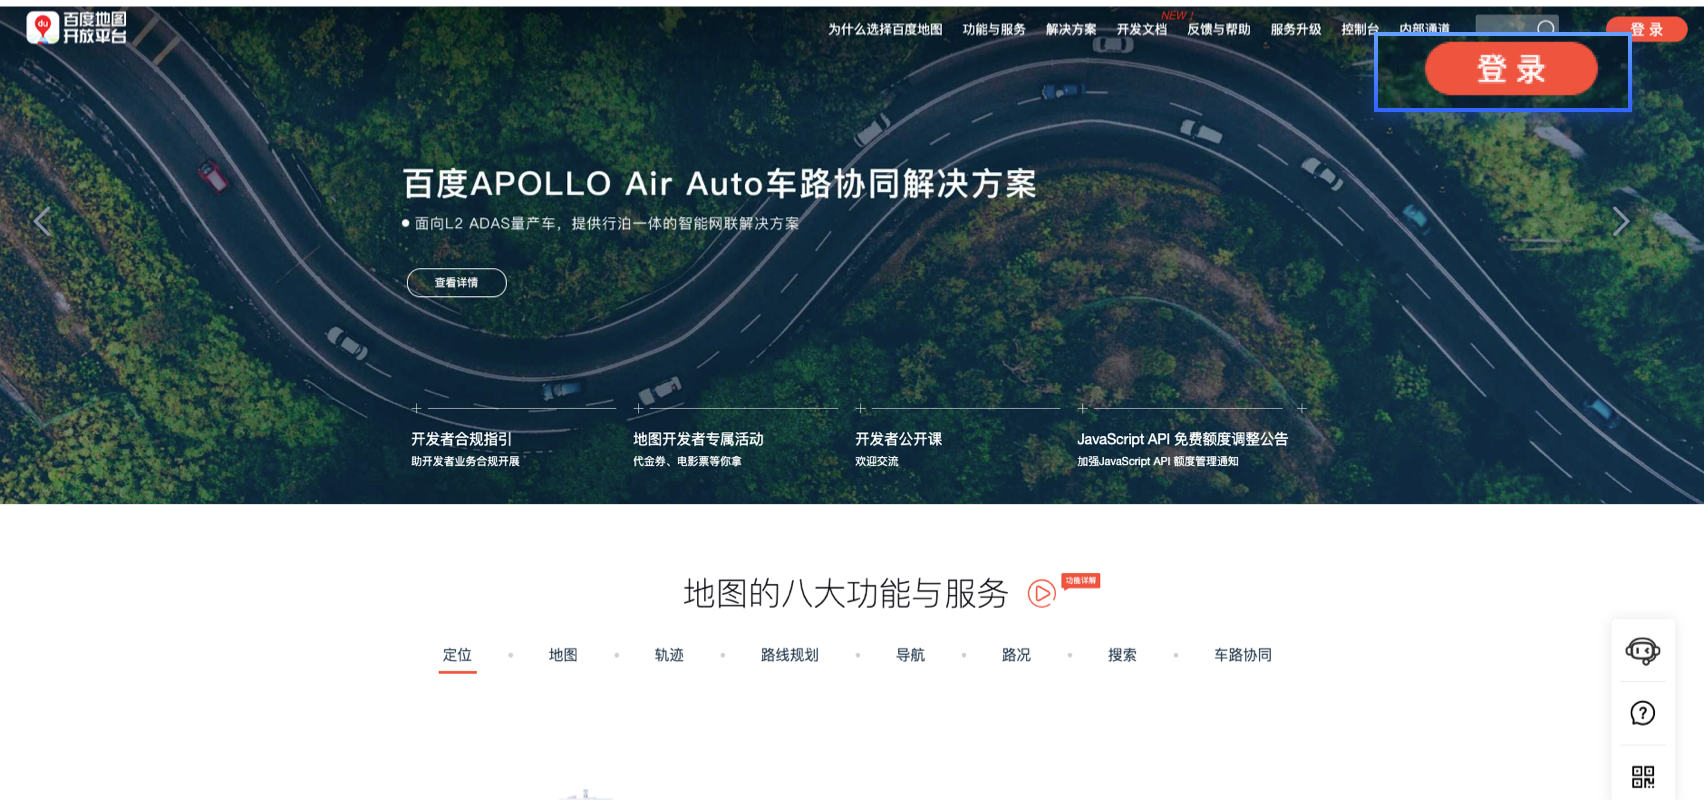
Task: Click the red 功能详解 badge
Action: (x=1080, y=581)
